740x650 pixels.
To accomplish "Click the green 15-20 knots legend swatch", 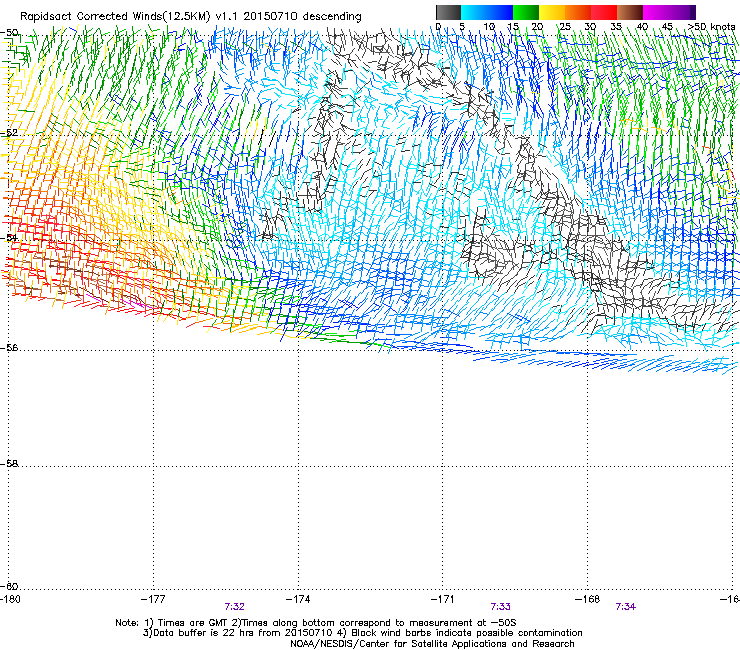I will click(526, 12).
